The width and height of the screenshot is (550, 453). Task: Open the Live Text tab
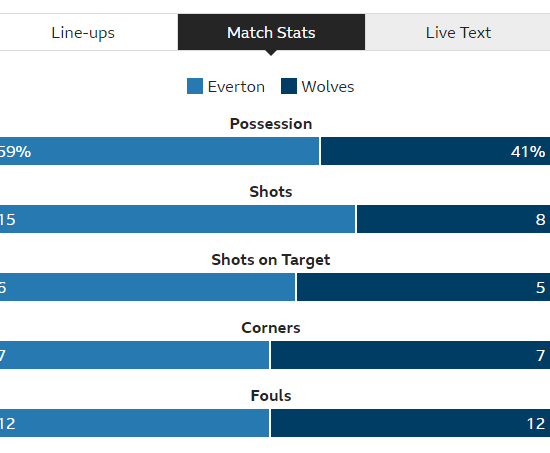coord(458,32)
